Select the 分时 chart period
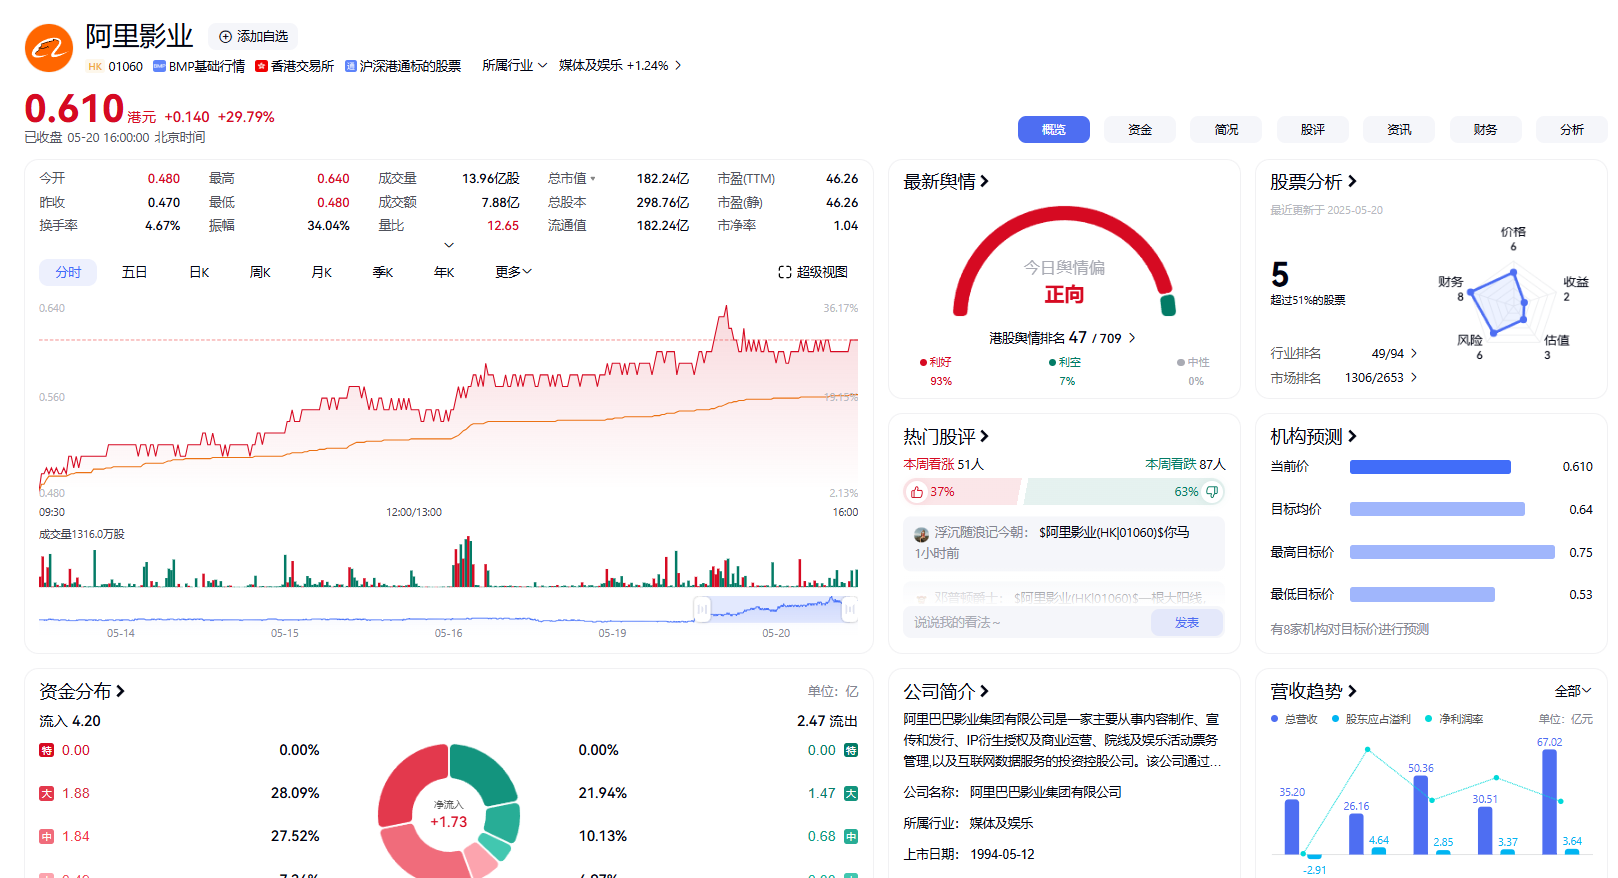 click(x=68, y=272)
